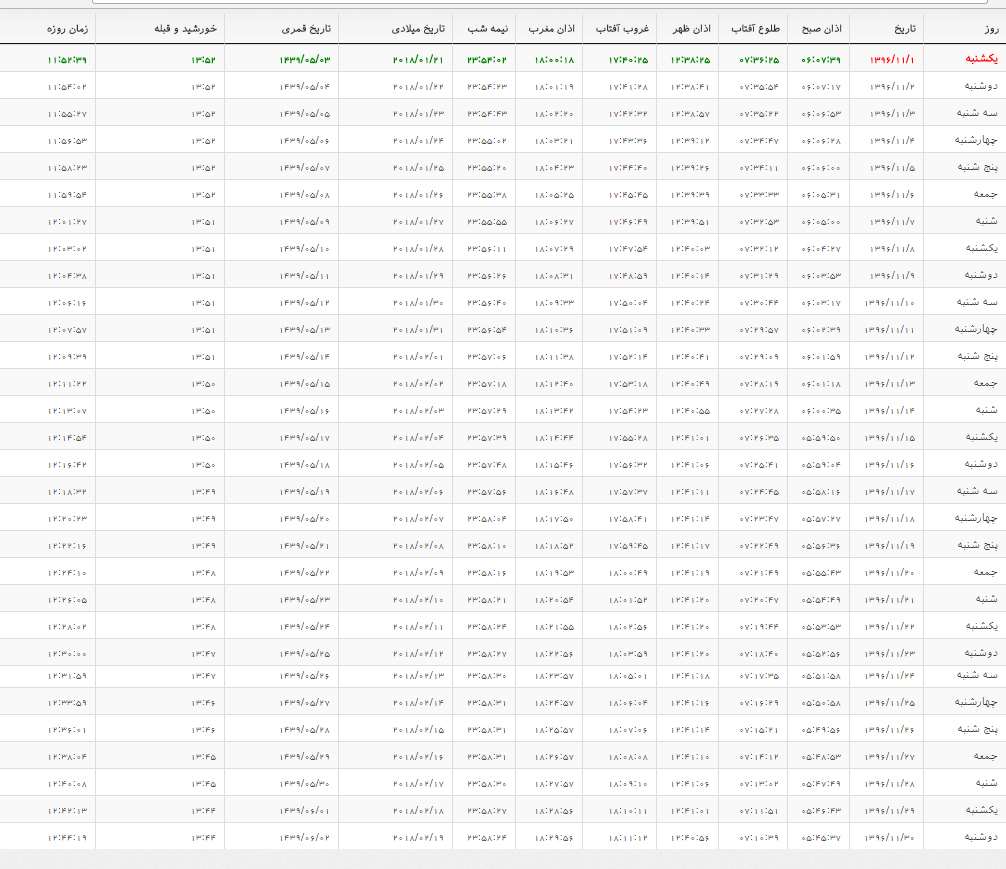Click fajr time ۰۶:۰۷:۱۷

tap(821, 87)
